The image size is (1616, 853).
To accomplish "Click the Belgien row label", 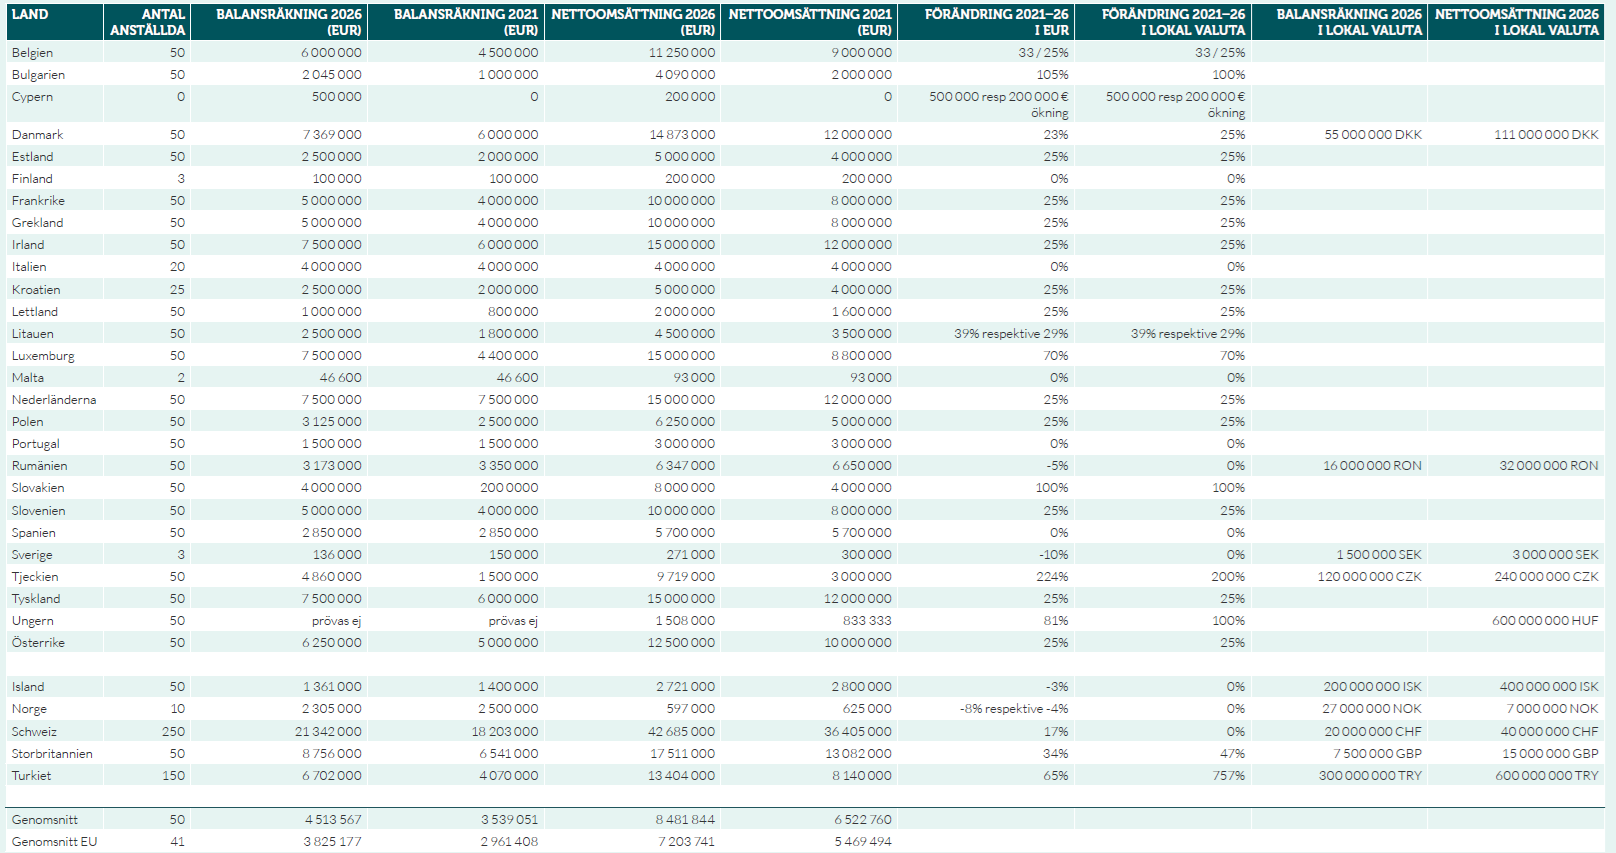I will (33, 53).
